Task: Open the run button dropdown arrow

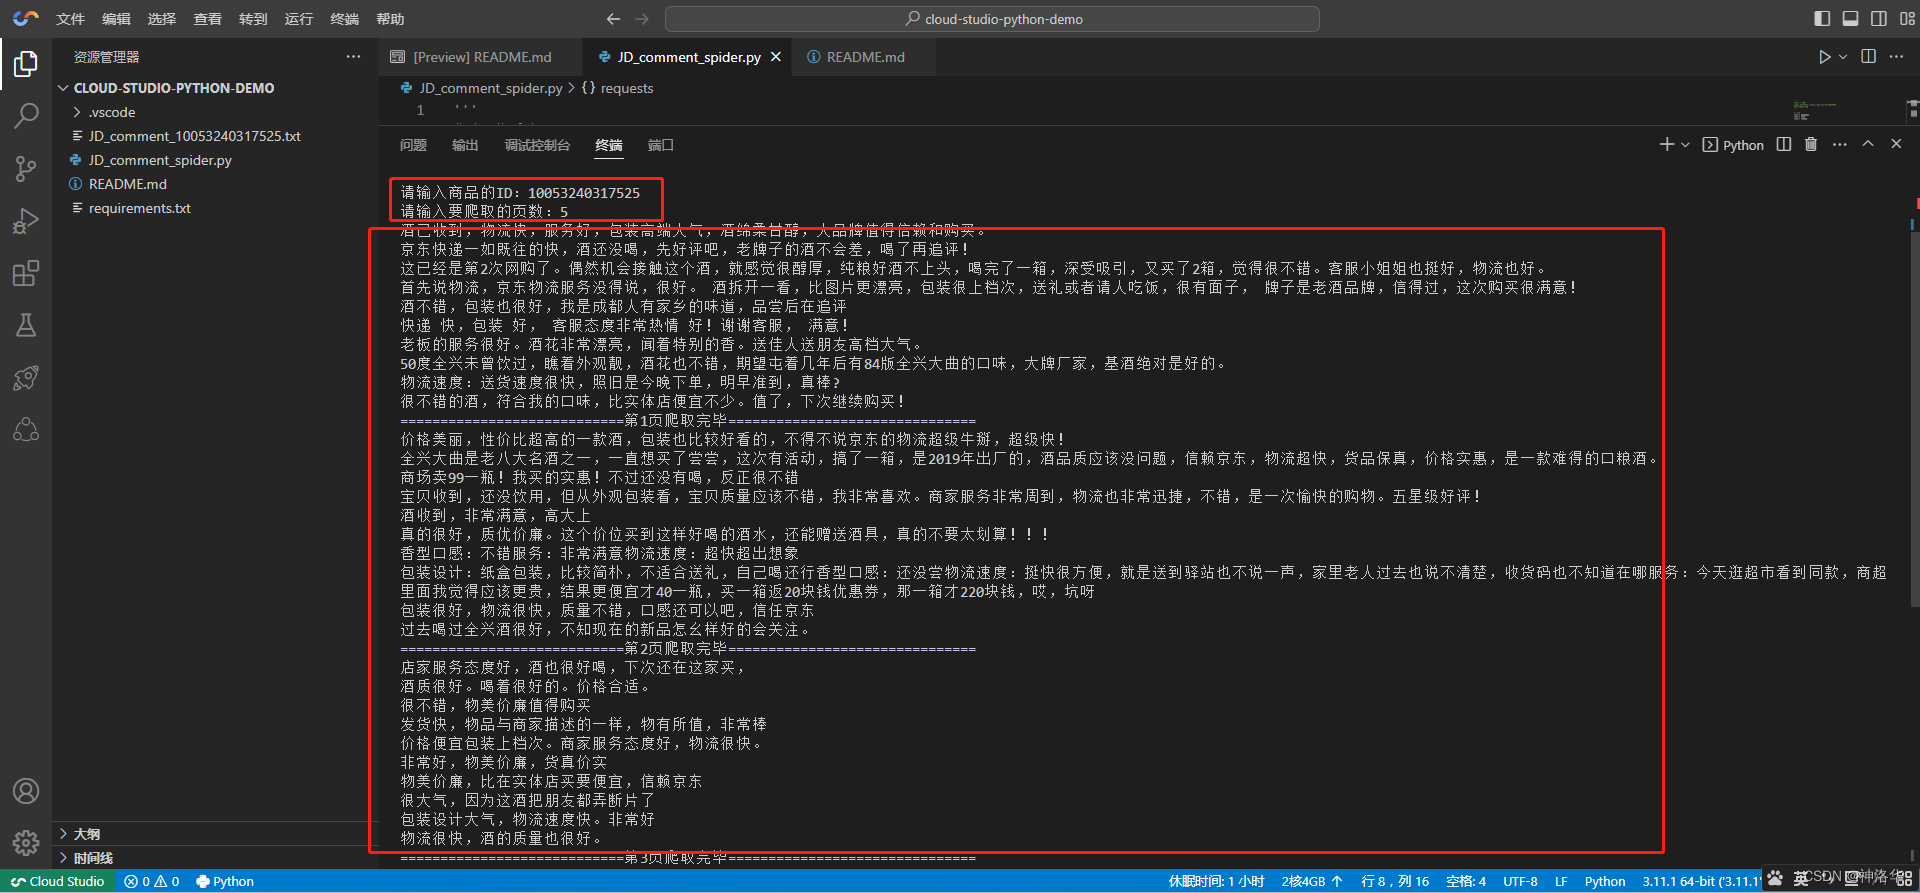Action: (1843, 57)
